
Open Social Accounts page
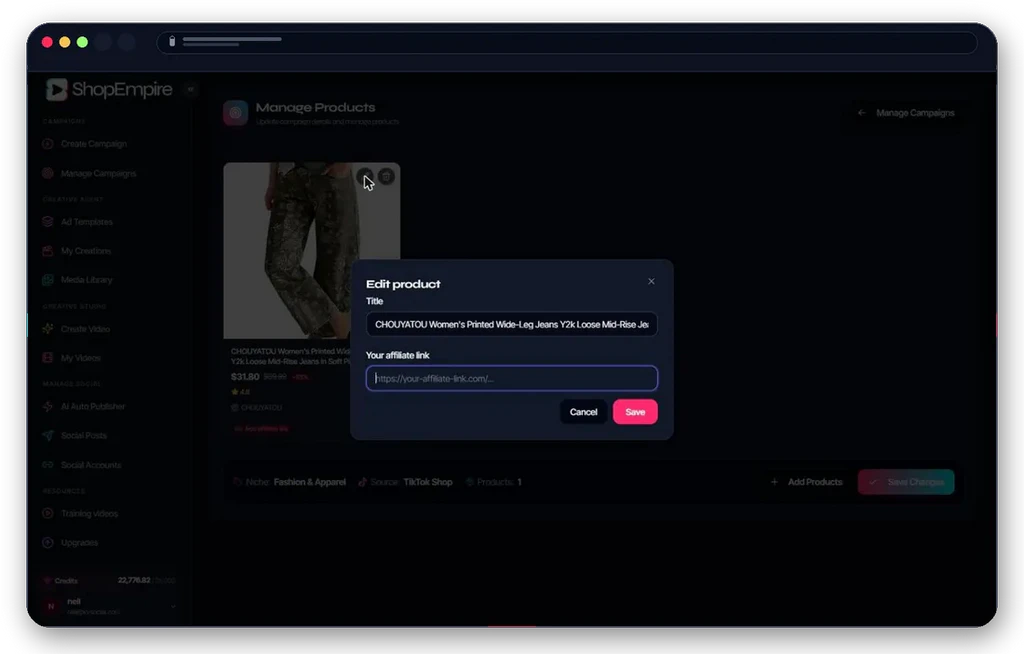(91, 465)
